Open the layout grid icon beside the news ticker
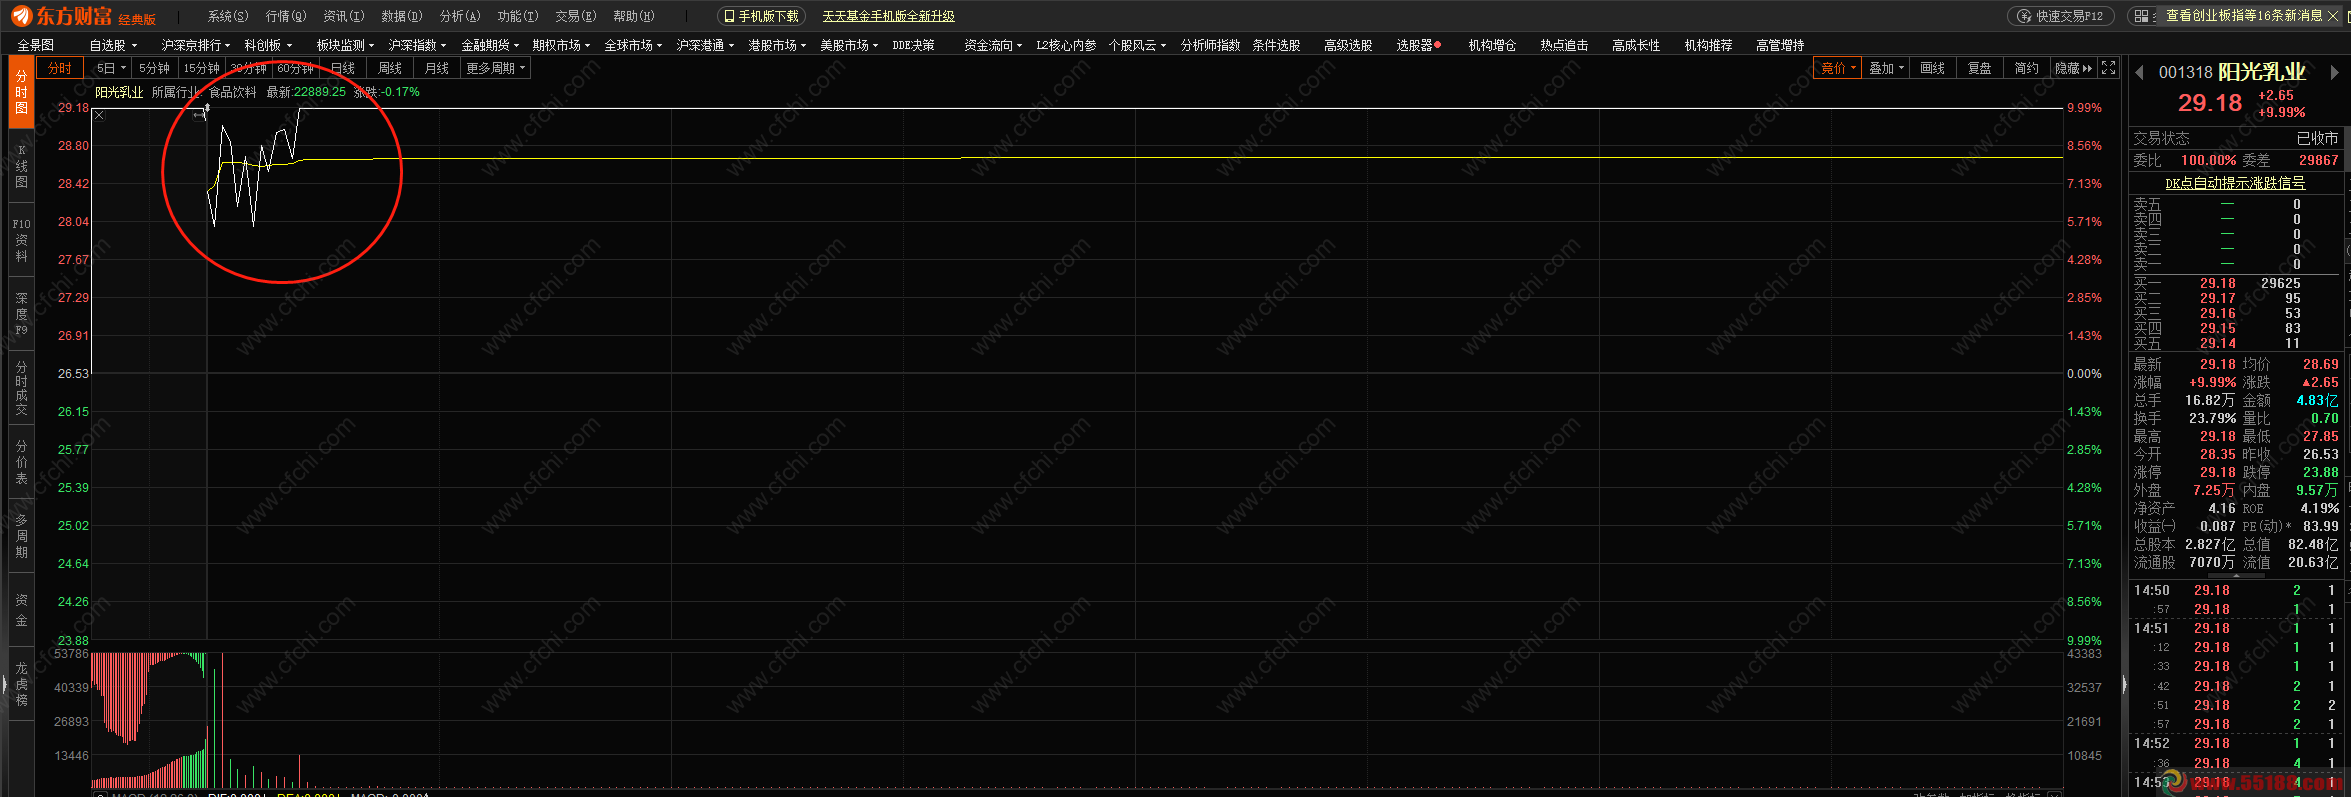 pos(2141,16)
